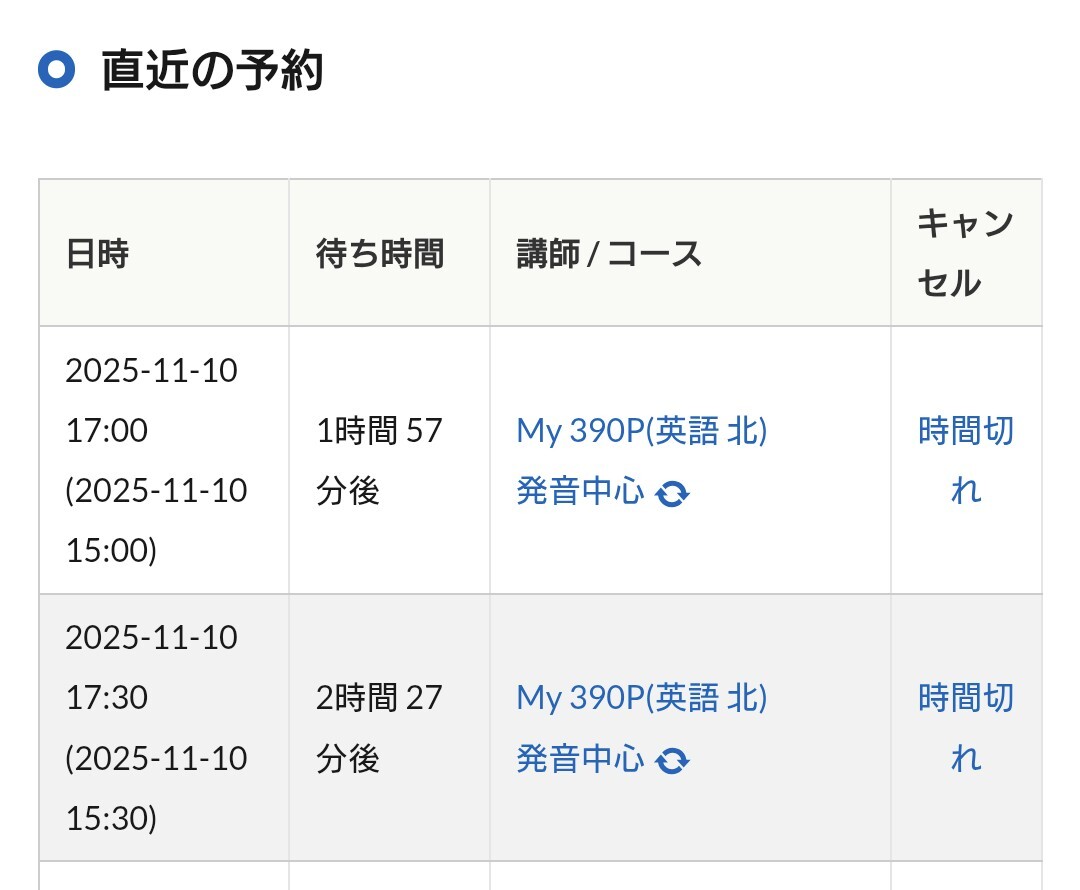Open My 390P(英語 北) link for the 17:00 lesson

click(641, 431)
